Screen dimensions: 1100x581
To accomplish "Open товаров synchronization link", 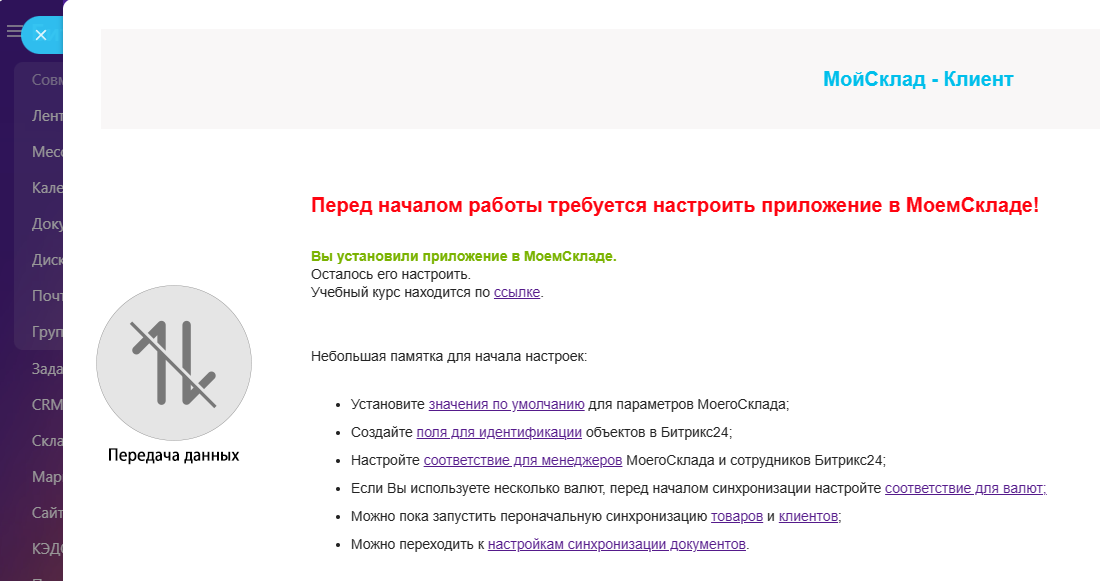I will (737, 516).
